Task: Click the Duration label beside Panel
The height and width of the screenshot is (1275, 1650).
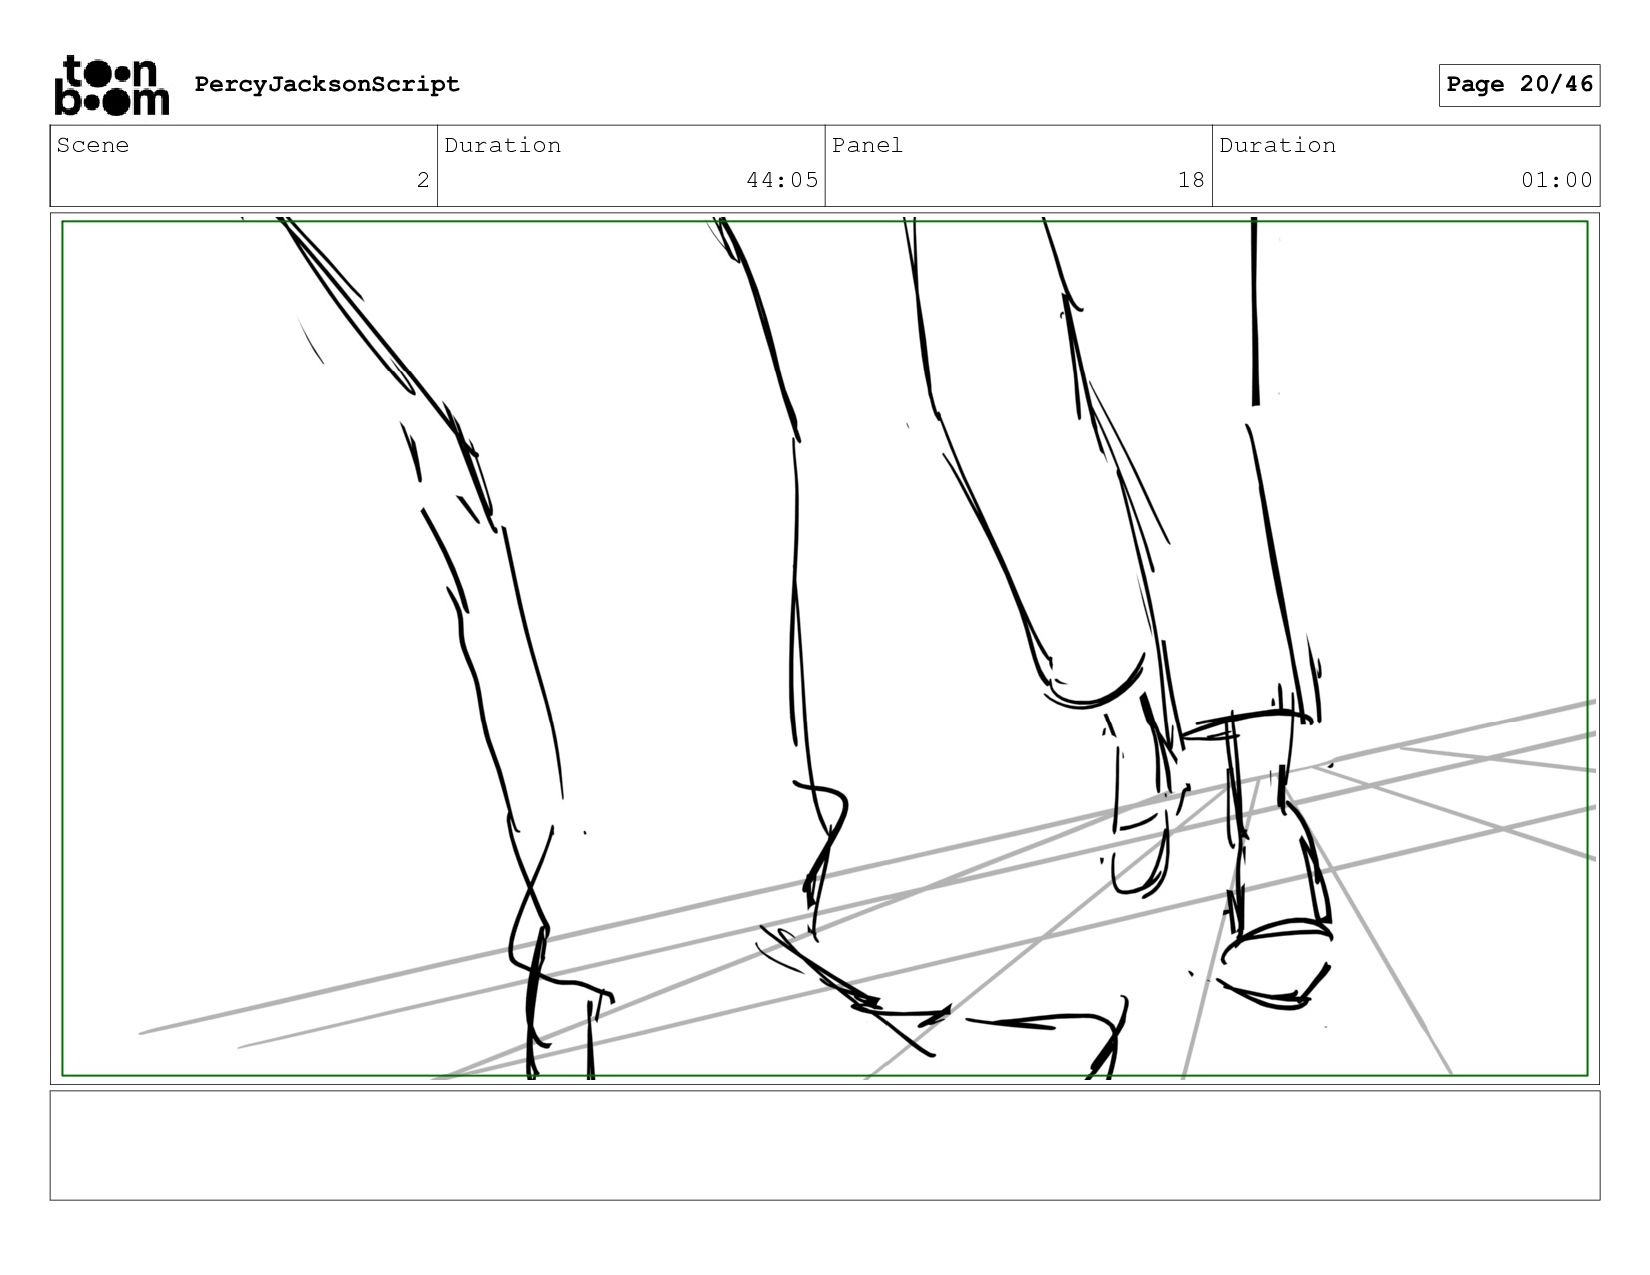Action: (1277, 145)
